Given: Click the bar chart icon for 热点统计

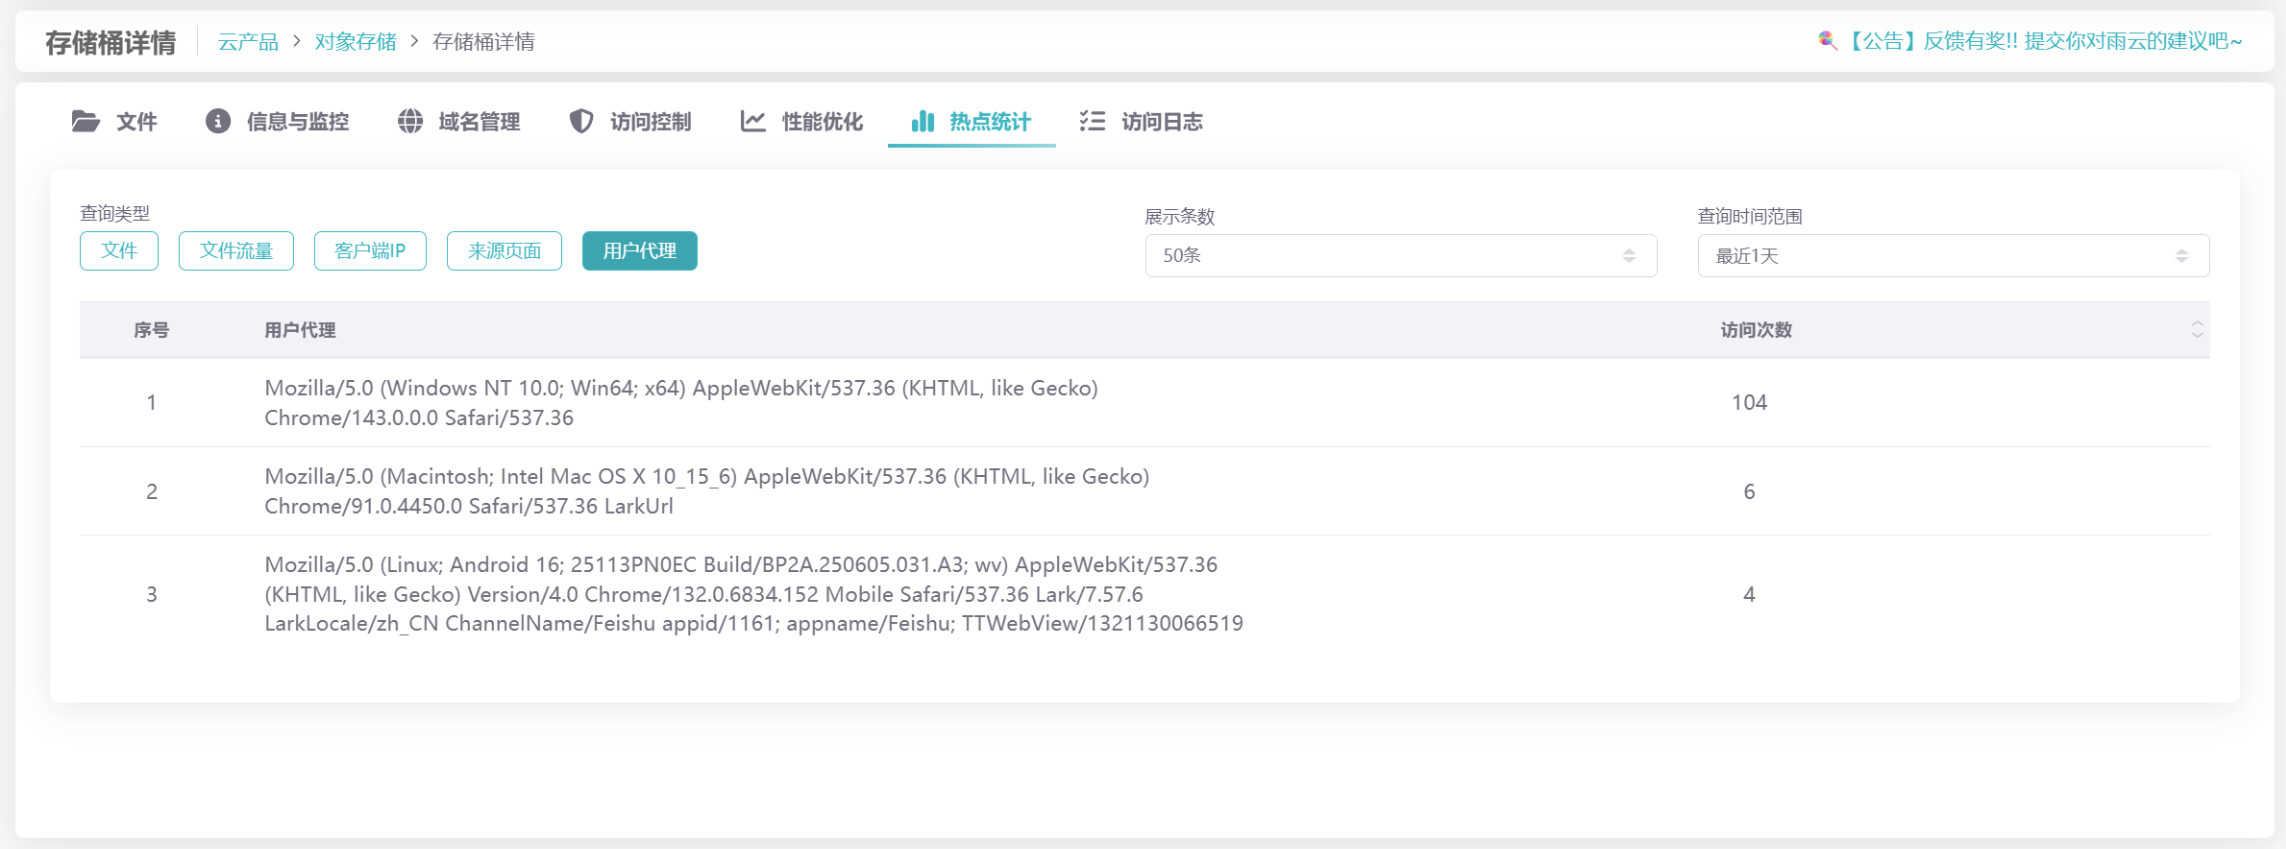Looking at the screenshot, I should pyautogui.click(x=922, y=122).
